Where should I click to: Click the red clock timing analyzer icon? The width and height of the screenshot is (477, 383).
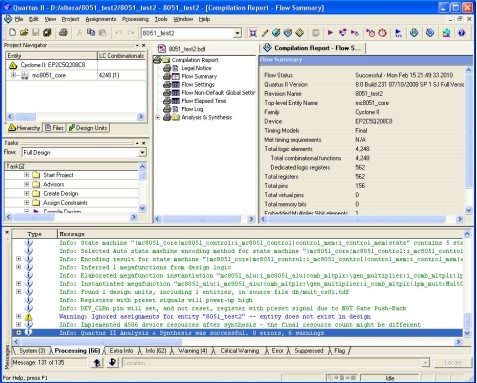click(370, 33)
